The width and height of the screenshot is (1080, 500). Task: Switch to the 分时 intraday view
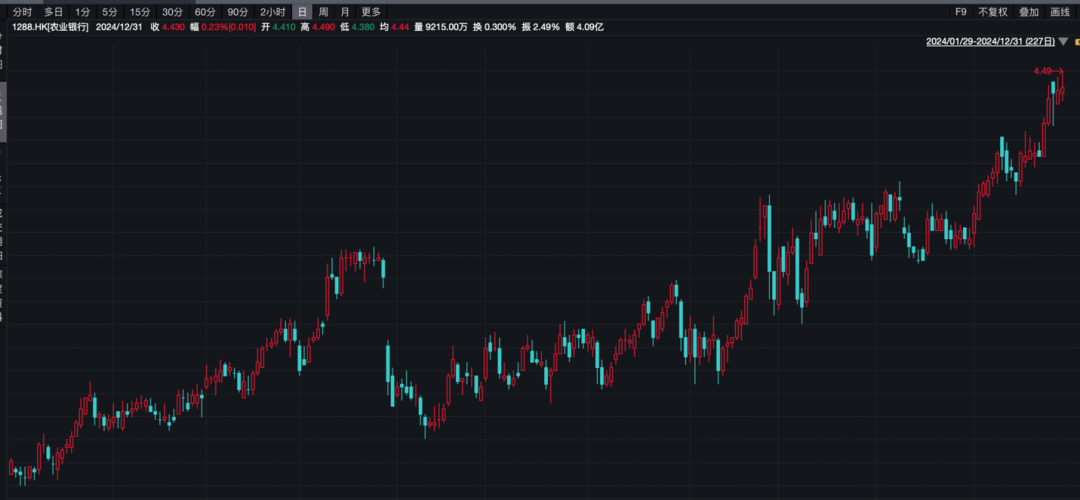[22, 12]
